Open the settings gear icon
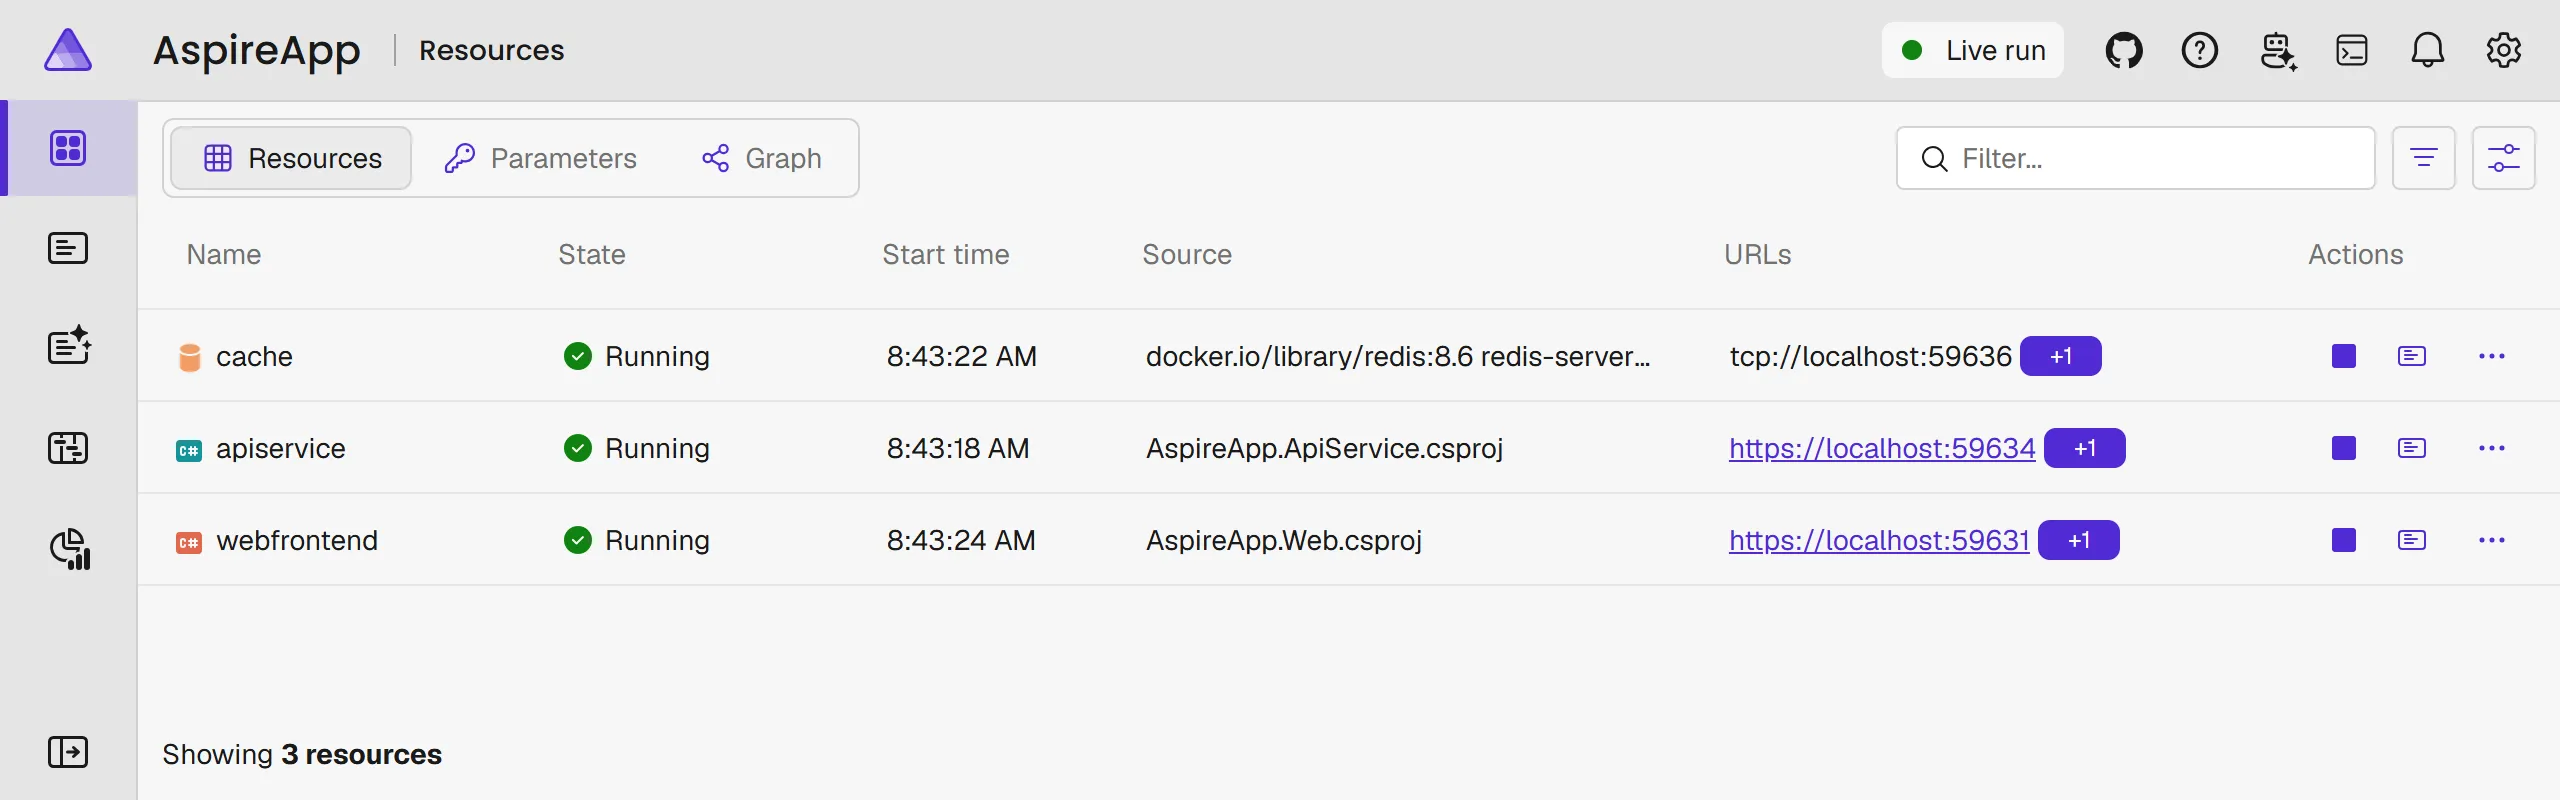 [2504, 50]
